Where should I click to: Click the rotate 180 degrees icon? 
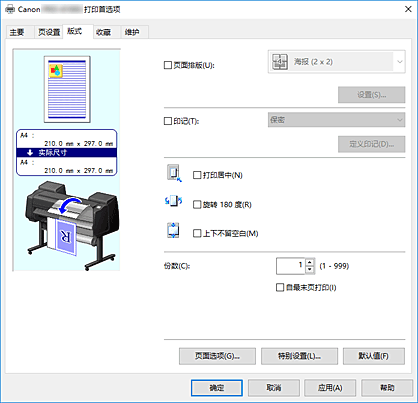[173, 201]
